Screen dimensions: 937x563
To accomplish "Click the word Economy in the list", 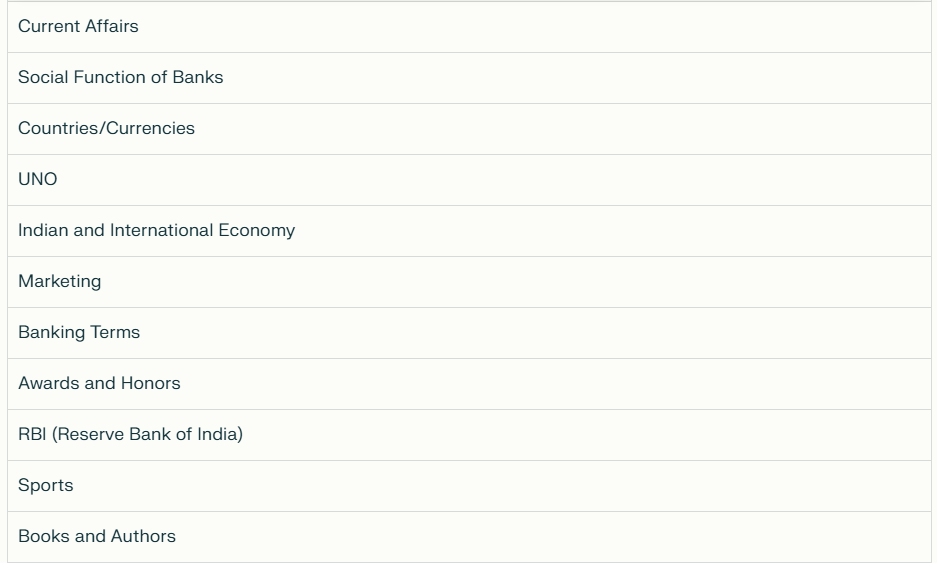I will click(x=257, y=231).
